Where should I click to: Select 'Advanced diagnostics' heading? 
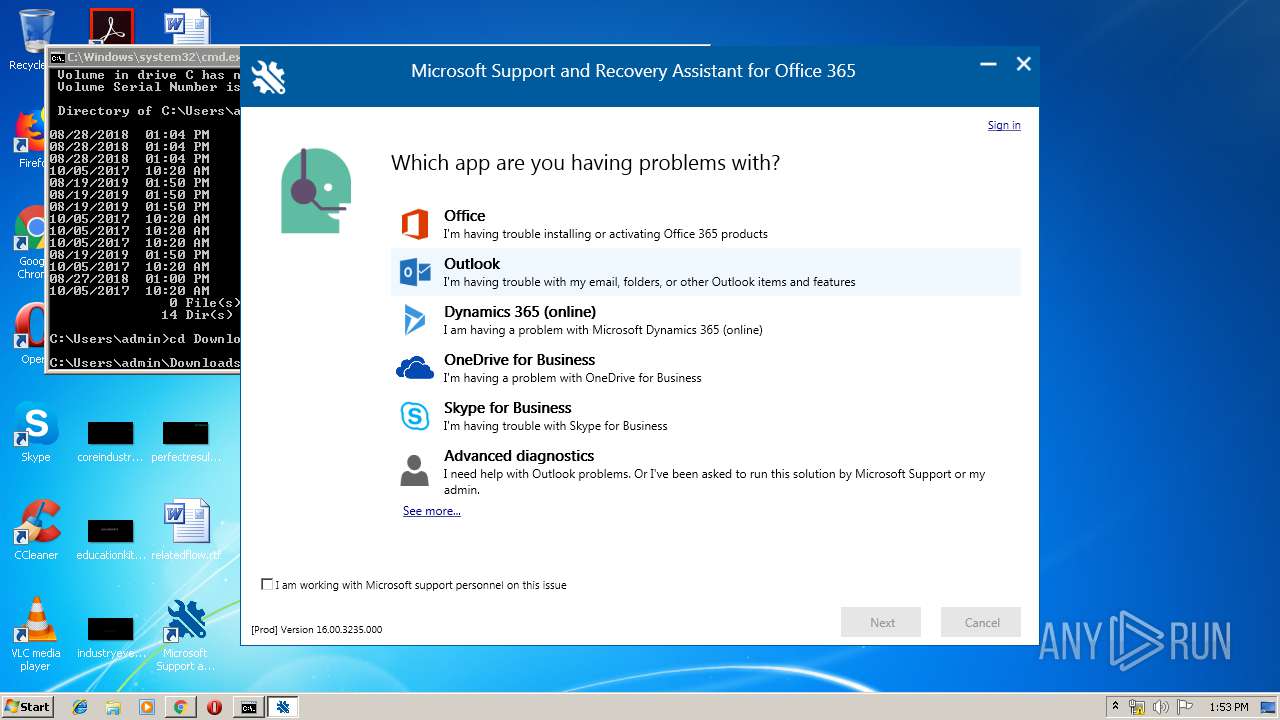(519, 456)
